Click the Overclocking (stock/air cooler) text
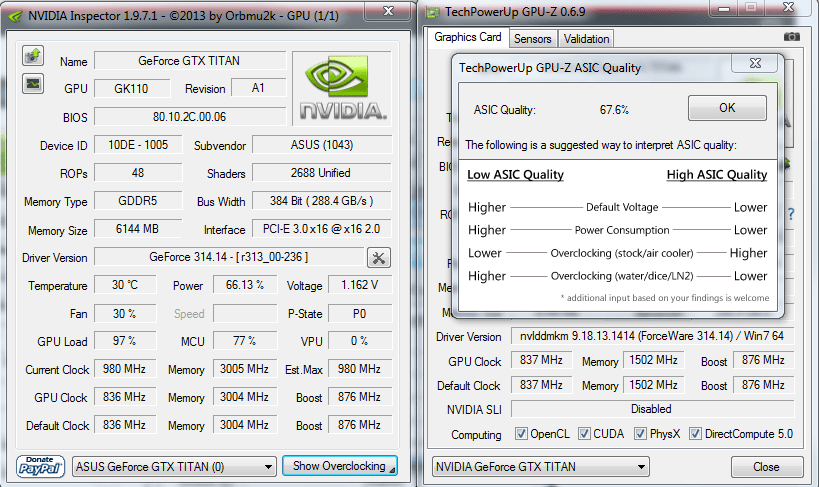This screenshot has height=487, width=819. 622,253
